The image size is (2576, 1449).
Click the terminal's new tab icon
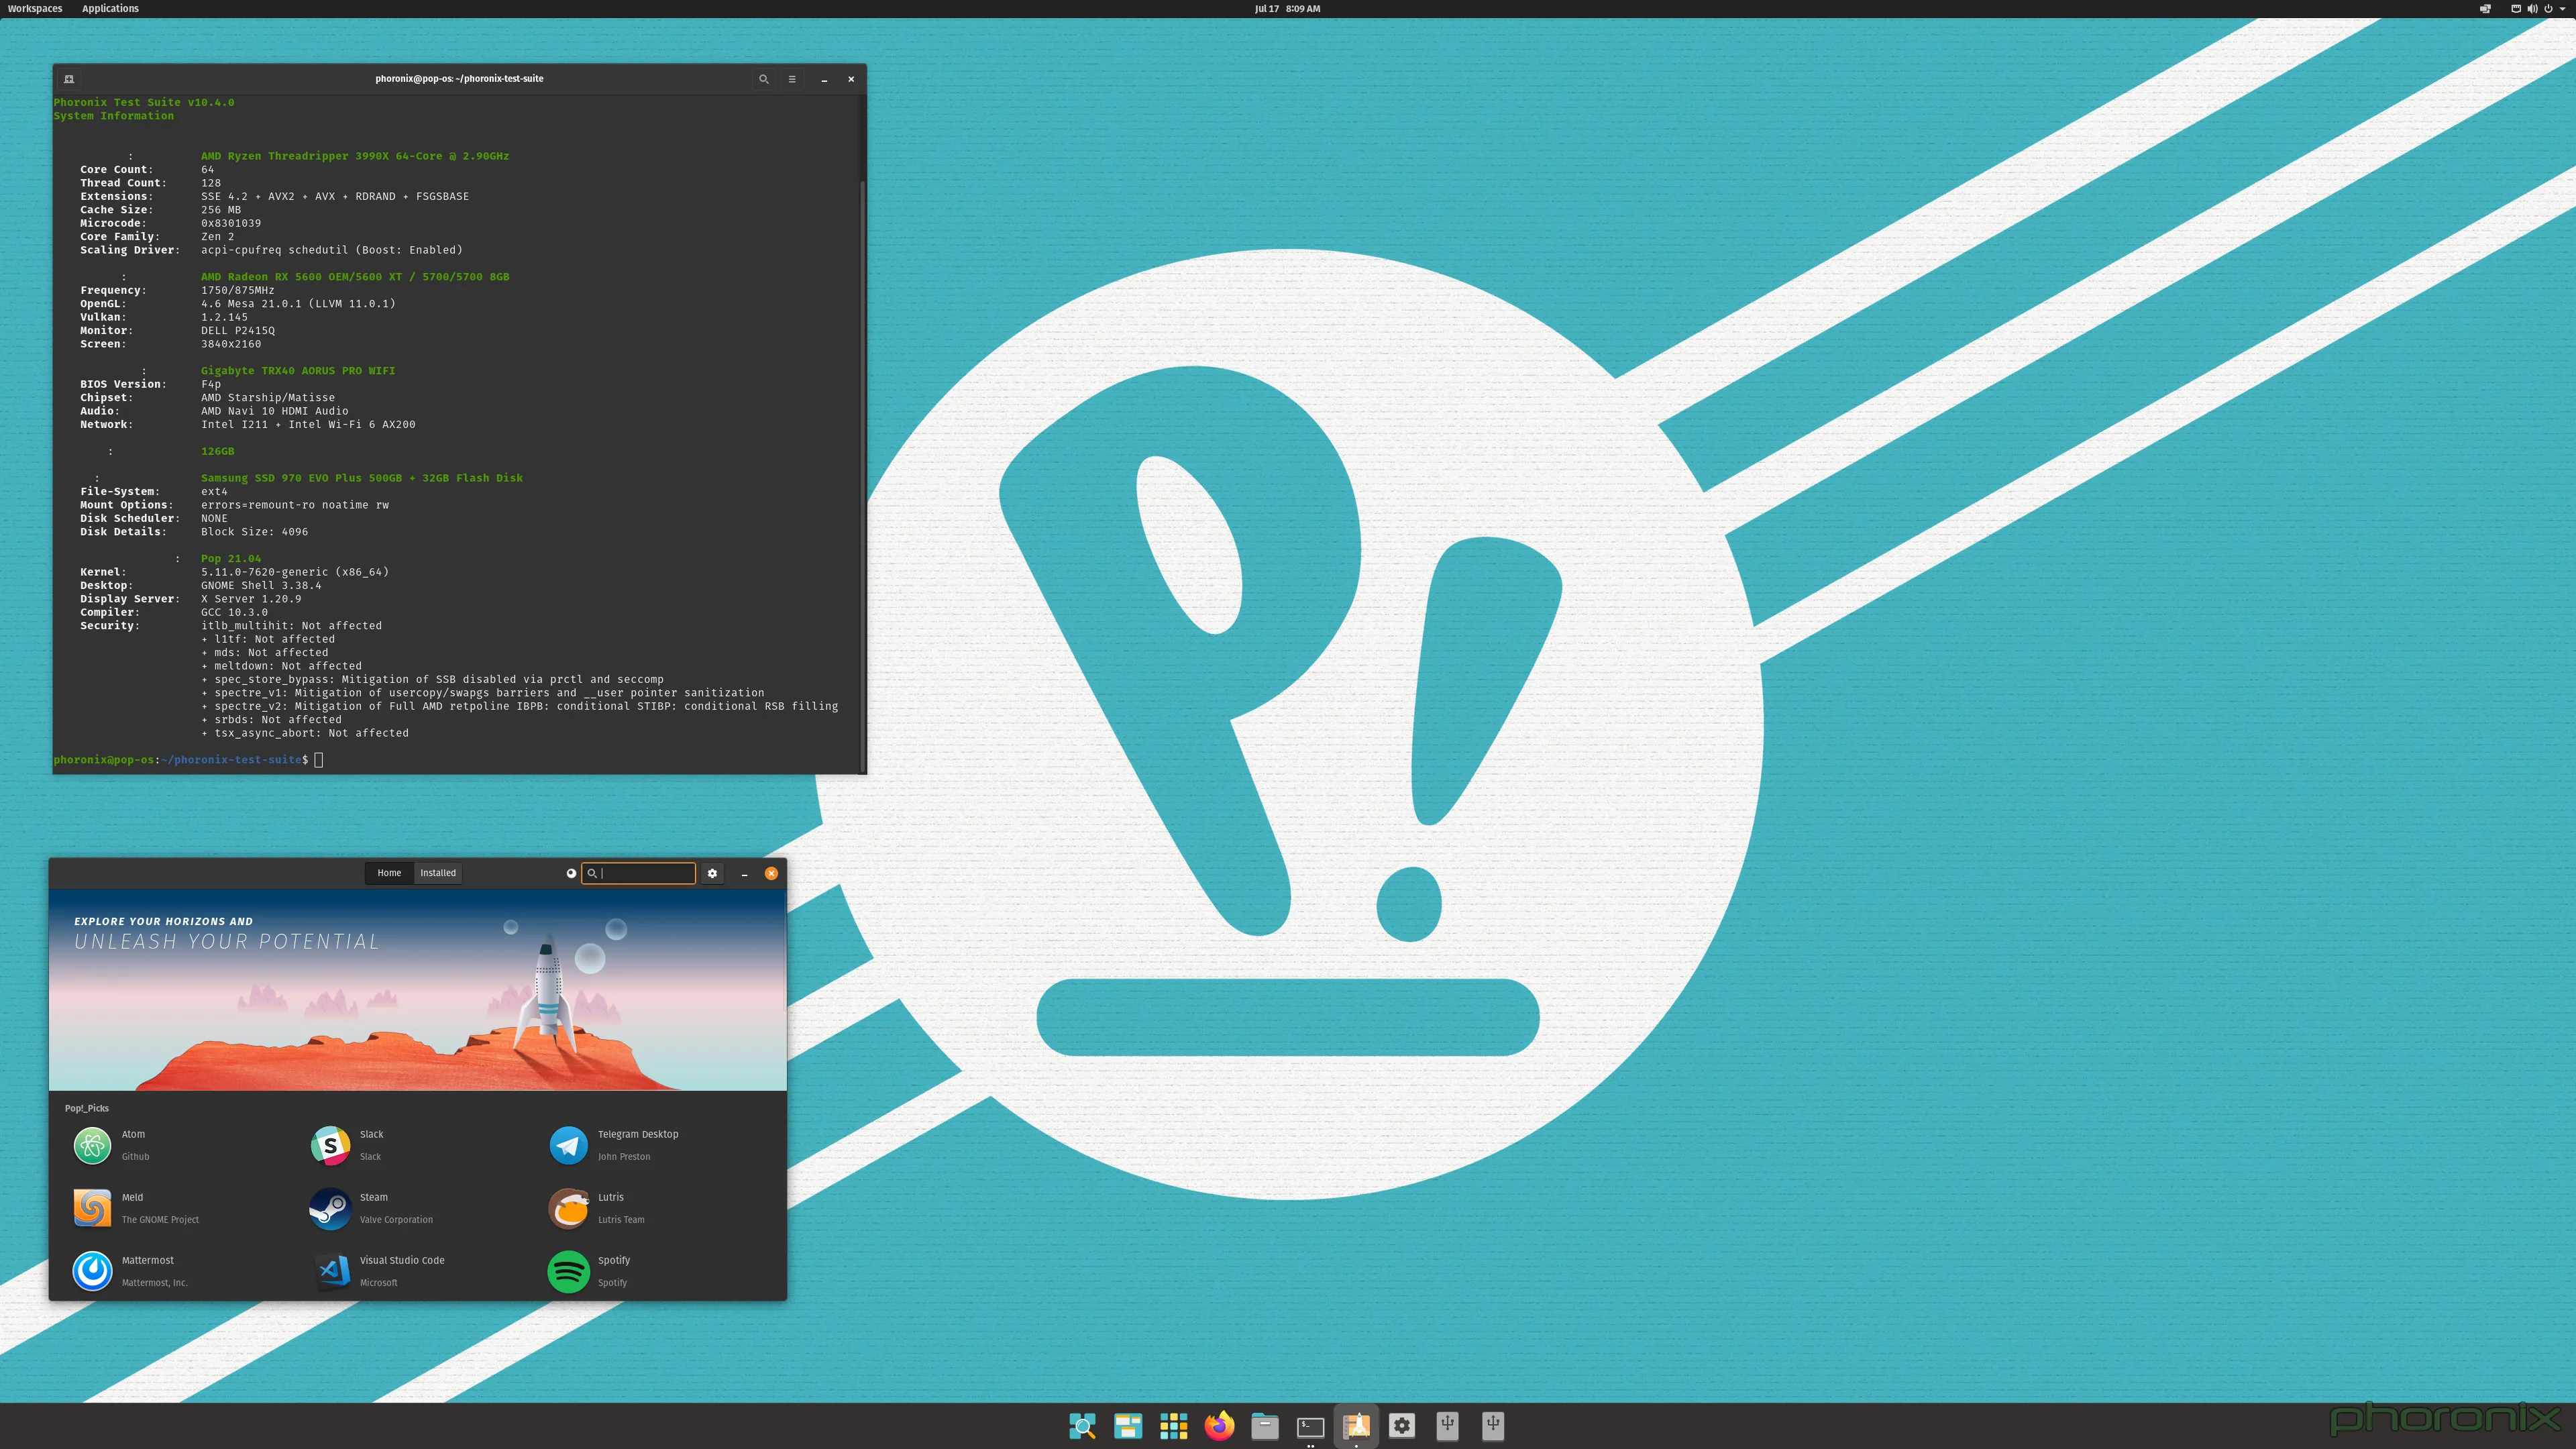[x=69, y=79]
